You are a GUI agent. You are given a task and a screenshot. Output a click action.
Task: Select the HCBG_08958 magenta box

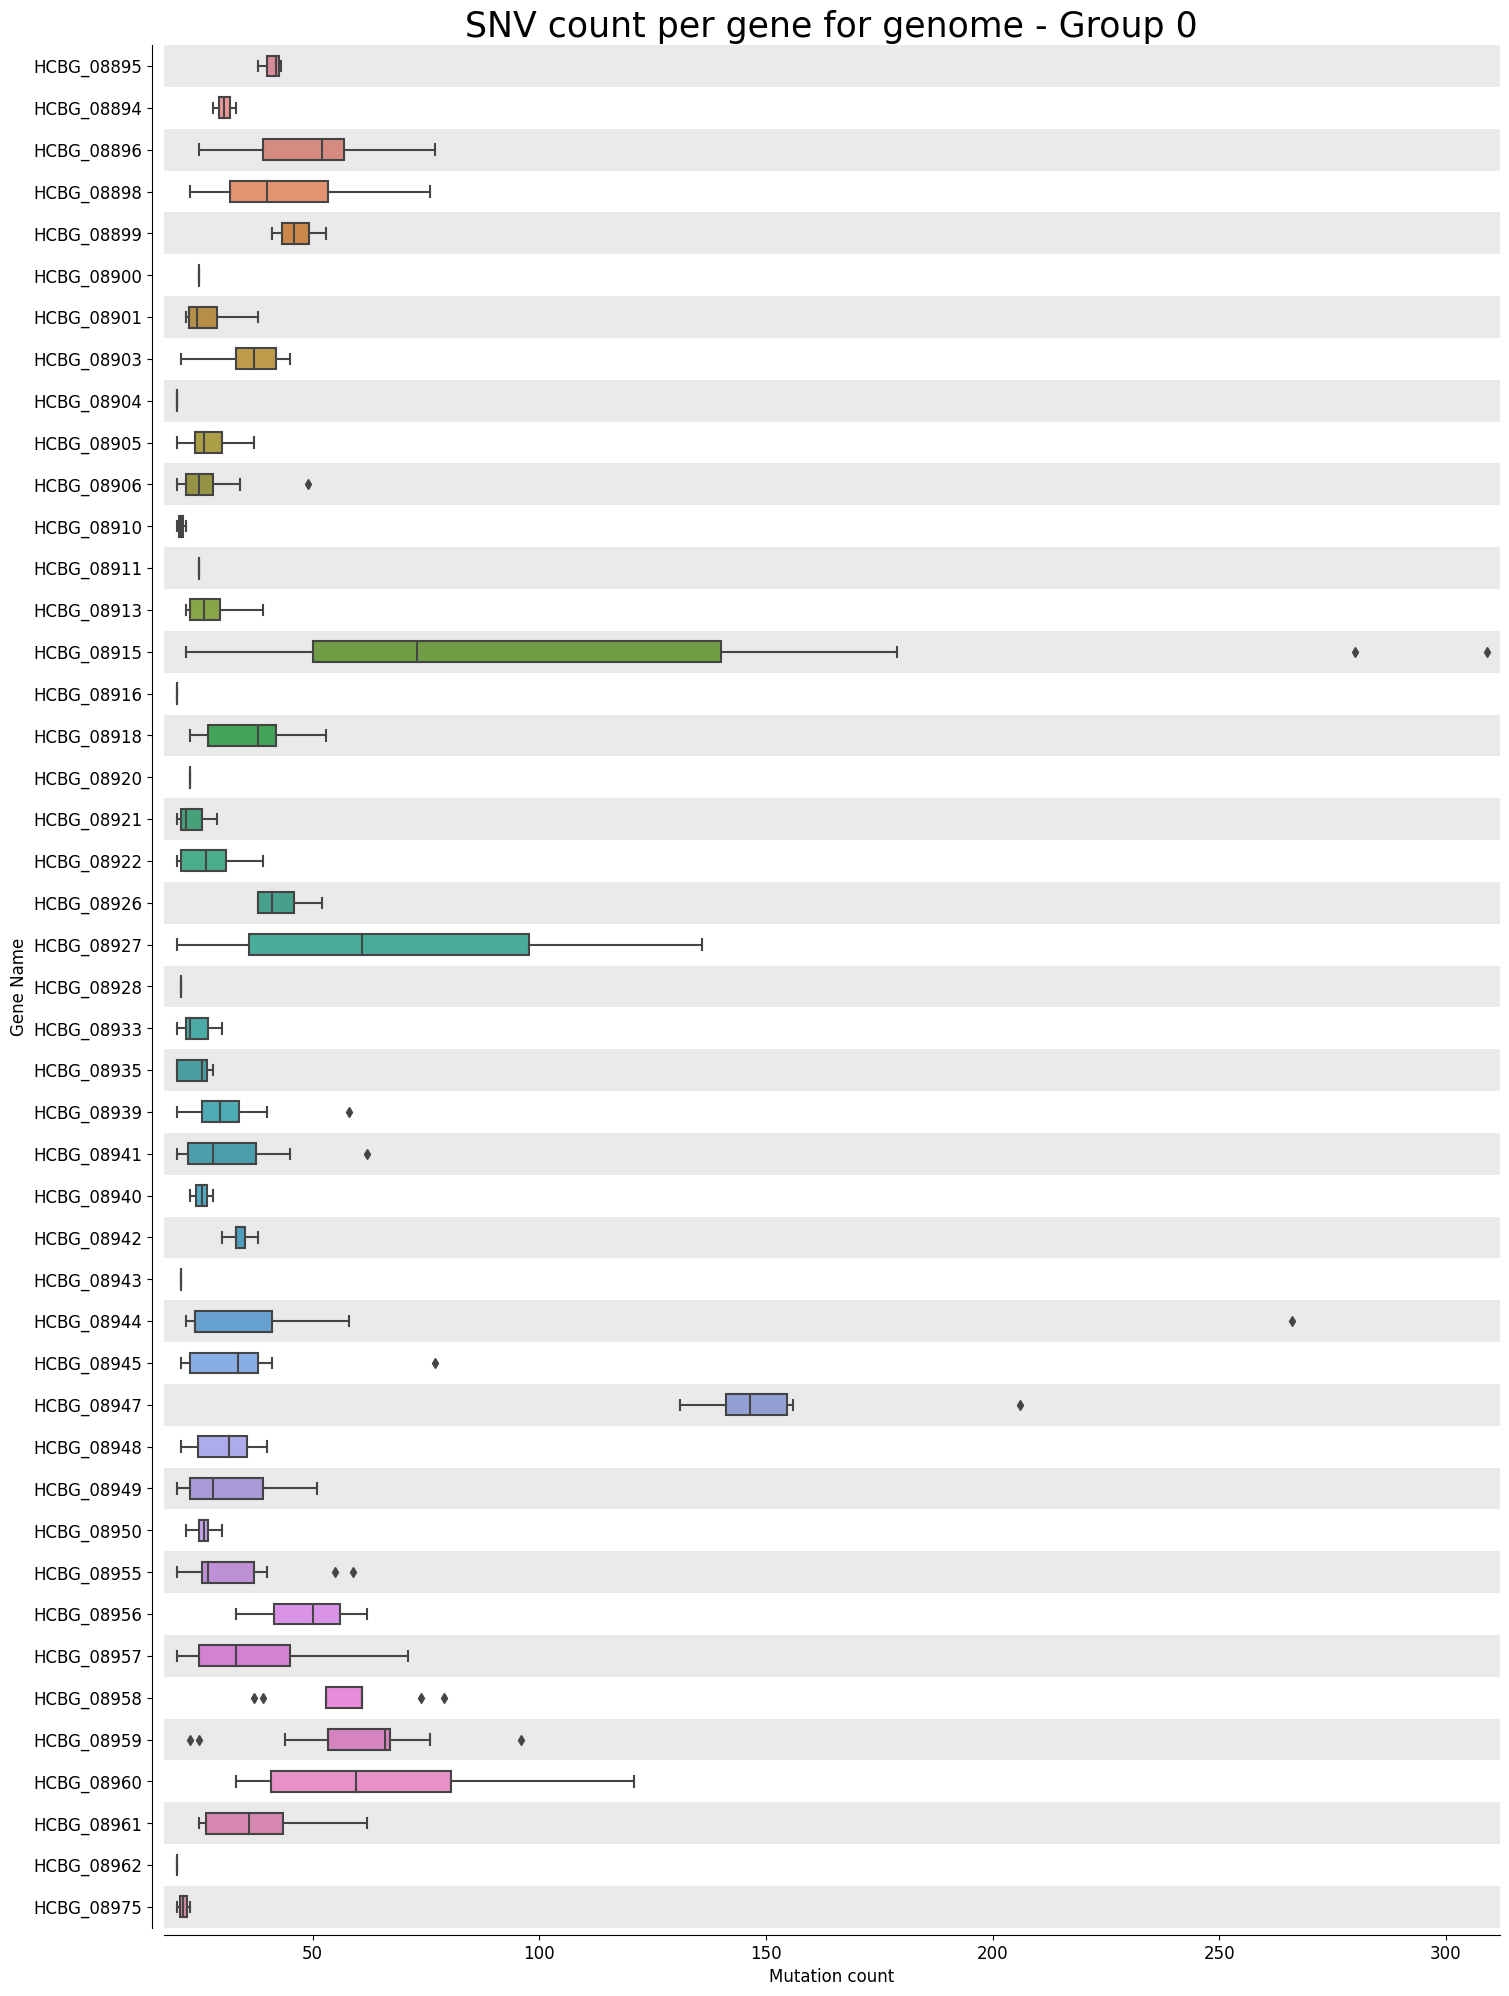coord(344,1698)
